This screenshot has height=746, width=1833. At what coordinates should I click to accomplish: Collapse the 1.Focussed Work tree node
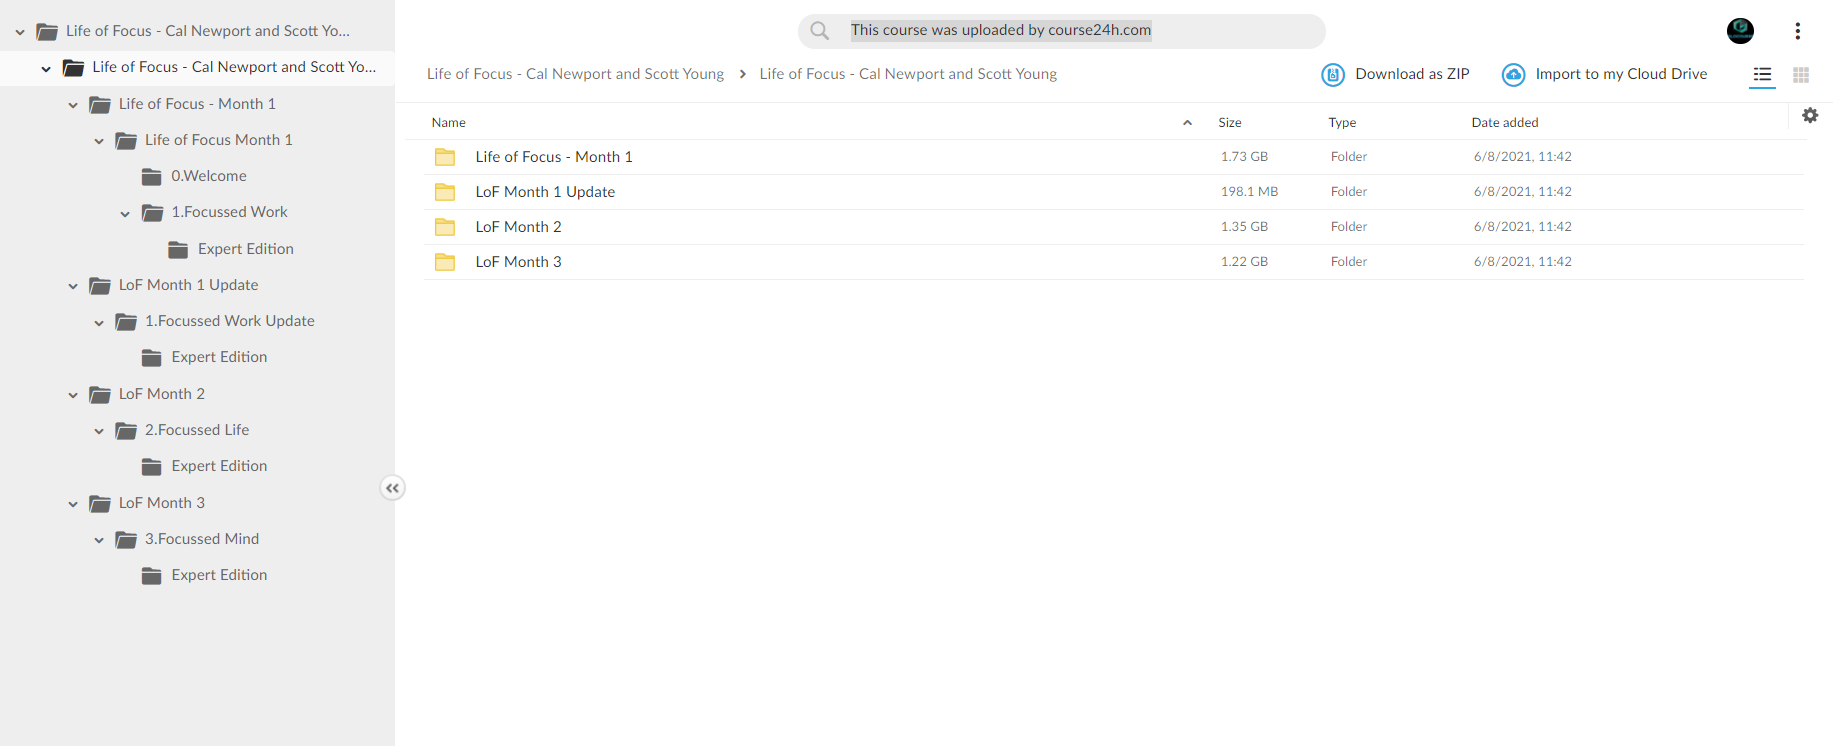125,213
